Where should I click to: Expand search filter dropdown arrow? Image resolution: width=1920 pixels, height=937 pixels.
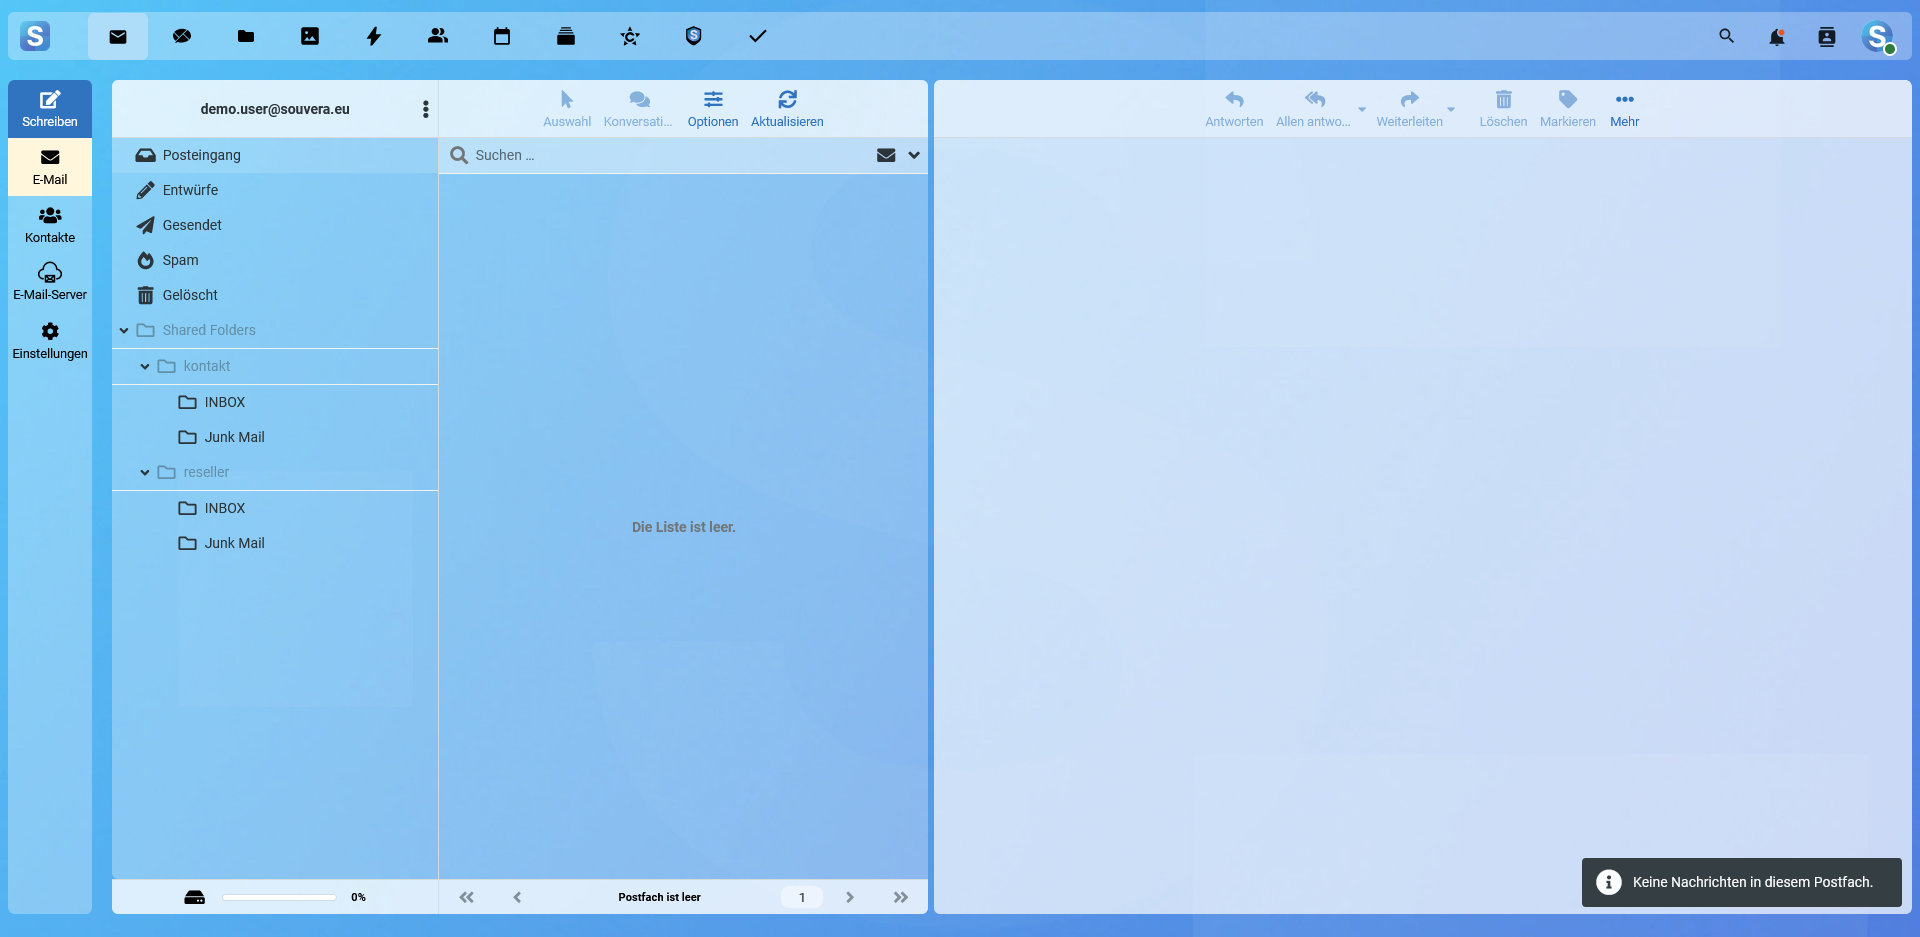914,155
